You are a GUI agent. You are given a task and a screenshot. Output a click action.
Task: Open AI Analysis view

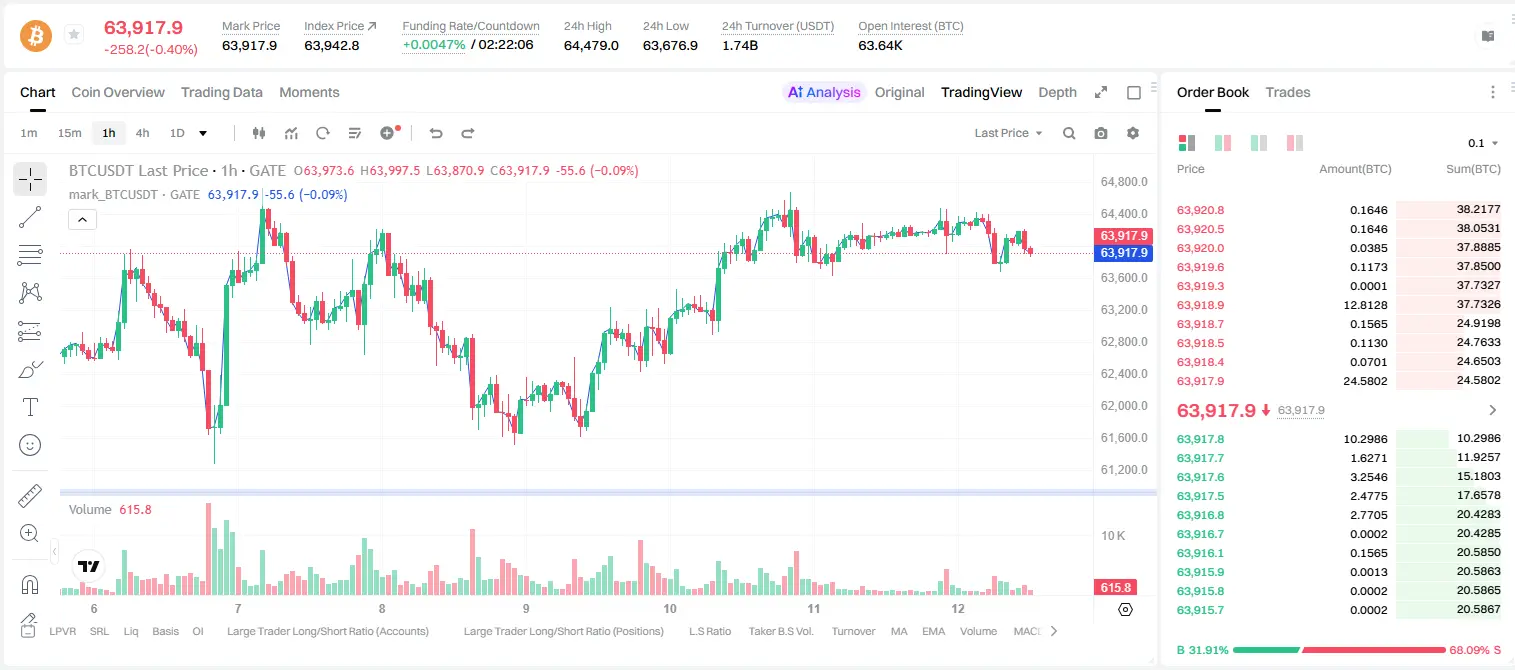[824, 92]
